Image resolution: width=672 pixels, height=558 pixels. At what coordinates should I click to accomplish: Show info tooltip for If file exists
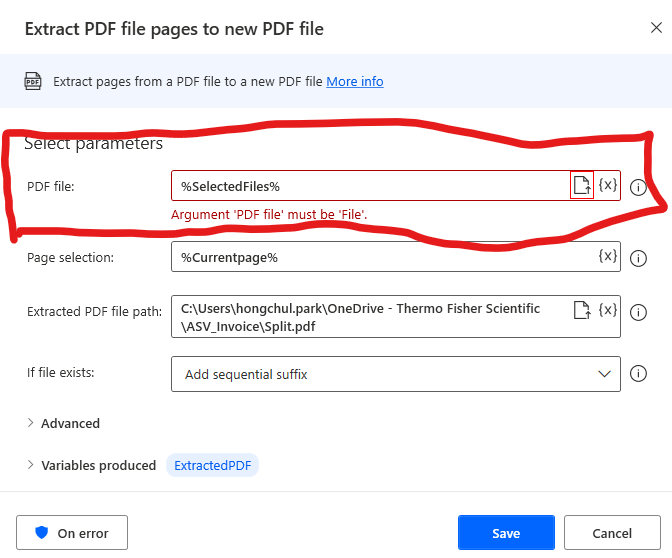(x=638, y=373)
